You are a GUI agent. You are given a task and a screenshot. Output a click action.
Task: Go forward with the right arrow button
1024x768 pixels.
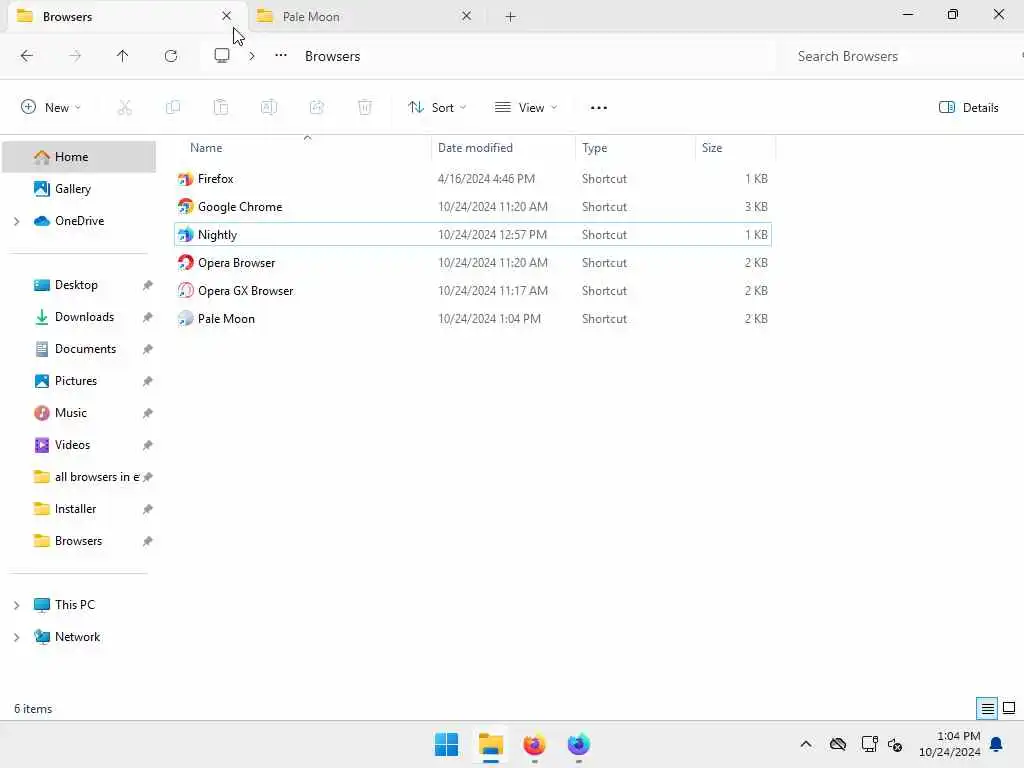coord(75,56)
